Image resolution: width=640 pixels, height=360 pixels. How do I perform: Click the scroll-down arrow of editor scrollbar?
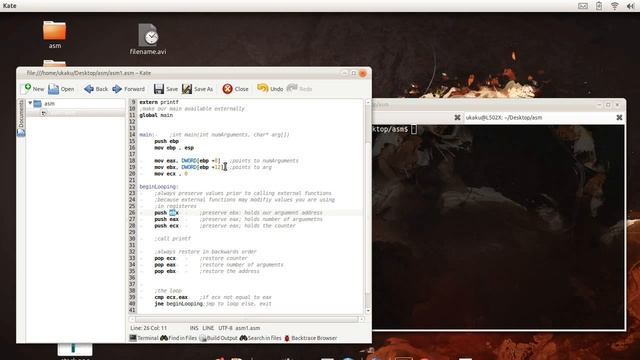point(368,311)
